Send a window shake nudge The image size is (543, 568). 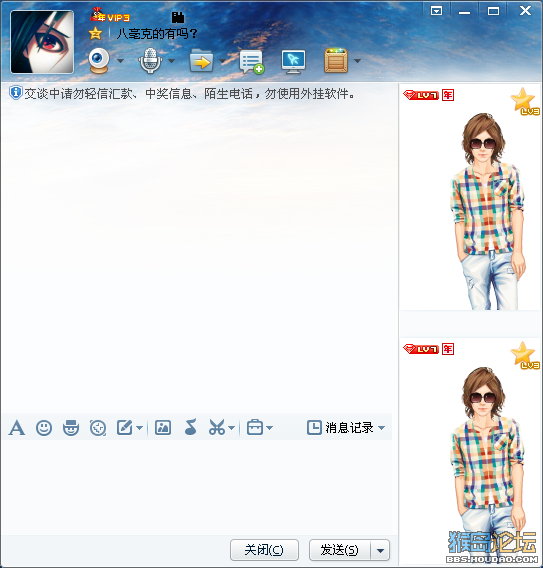[98, 428]
